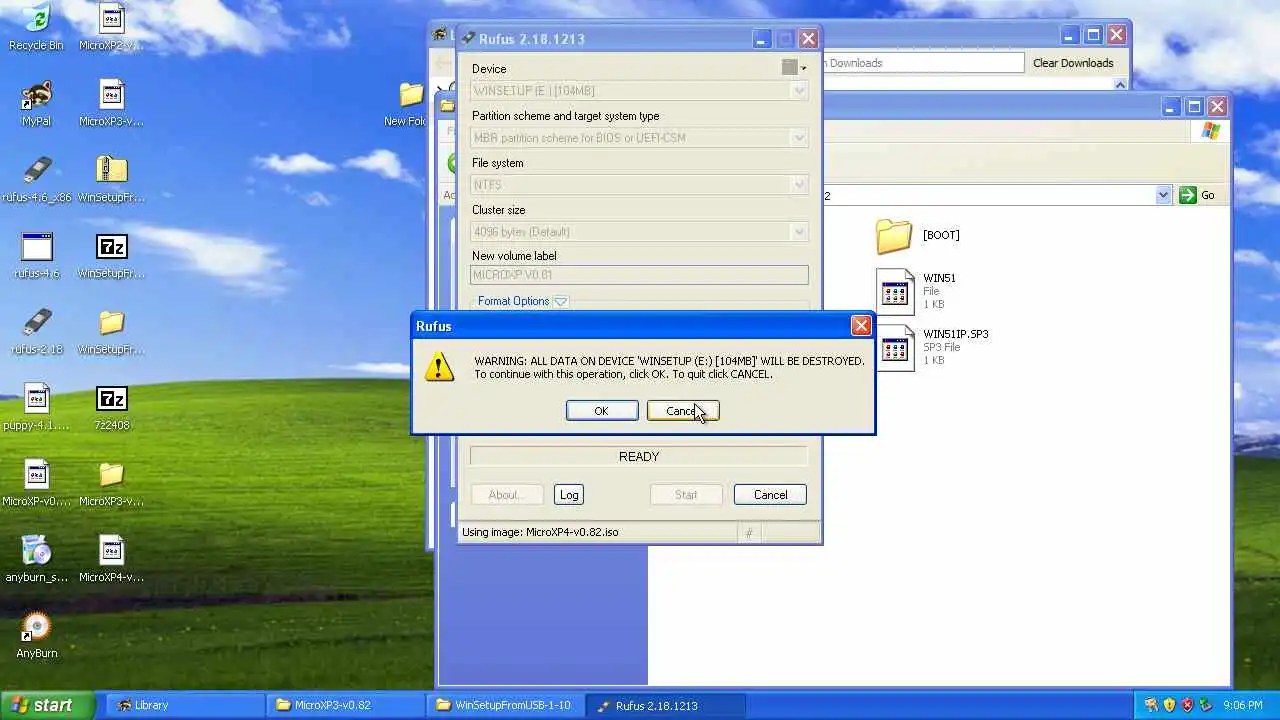Screen dimensions: 1280x720
Task: Select the Recycle Bin desktop icon
Action: pyautogui.click(x=36, y=18)
